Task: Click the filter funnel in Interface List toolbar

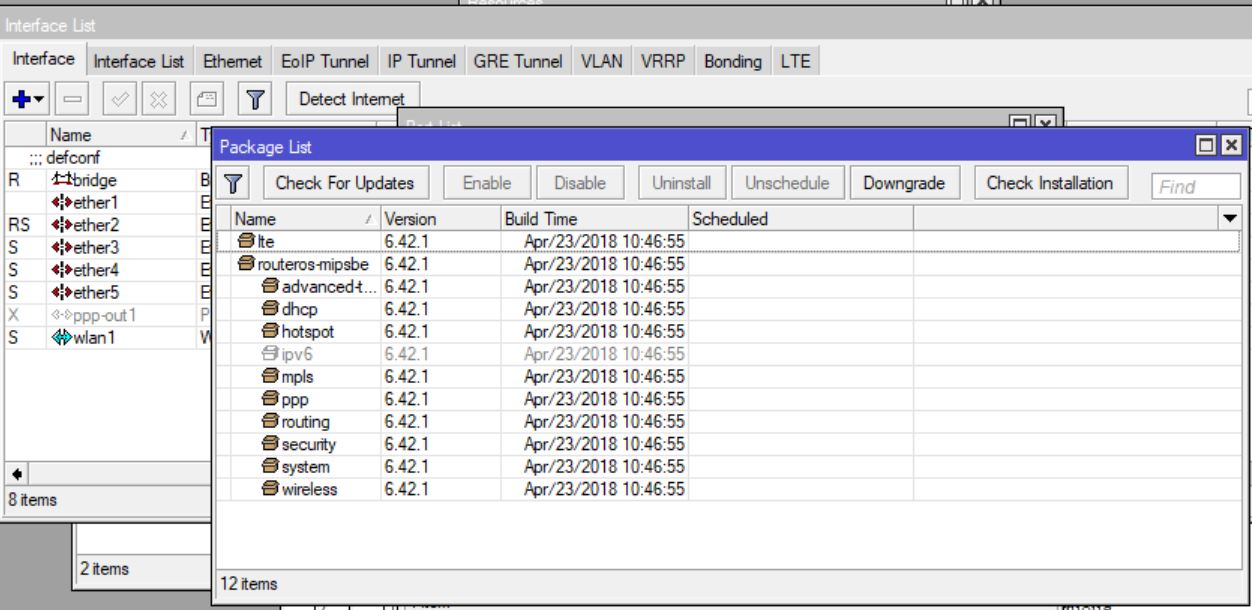Action: 256,99
